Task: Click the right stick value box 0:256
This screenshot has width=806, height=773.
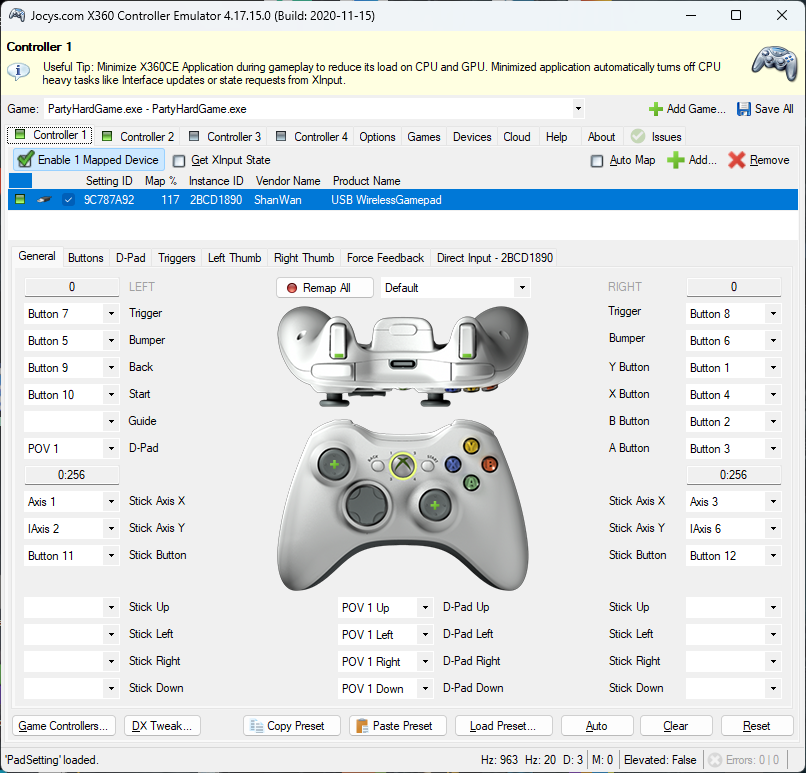Action: click(734, 475)
